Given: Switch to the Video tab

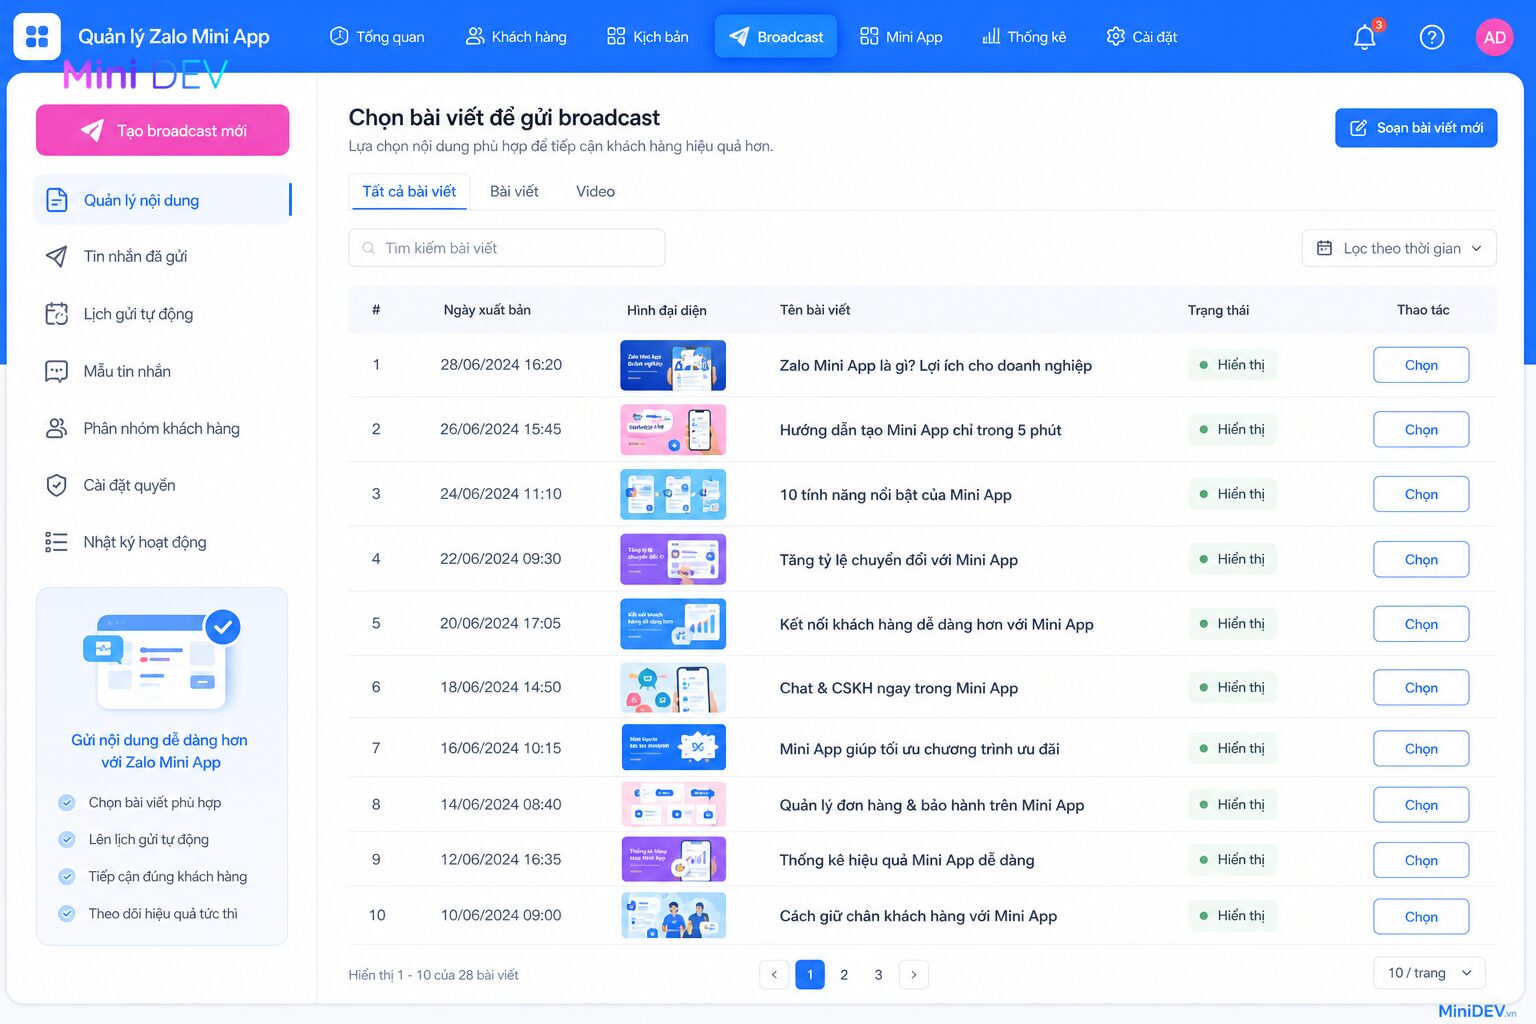Looking at the screenshot, I should (595, 191).
